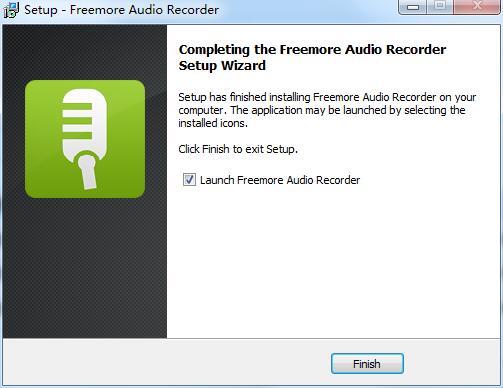Image resolution: width=503 pixels, height=388 pixels.
Task: Click the 'Click Finish to exit Setup' text
Action: 238,149
